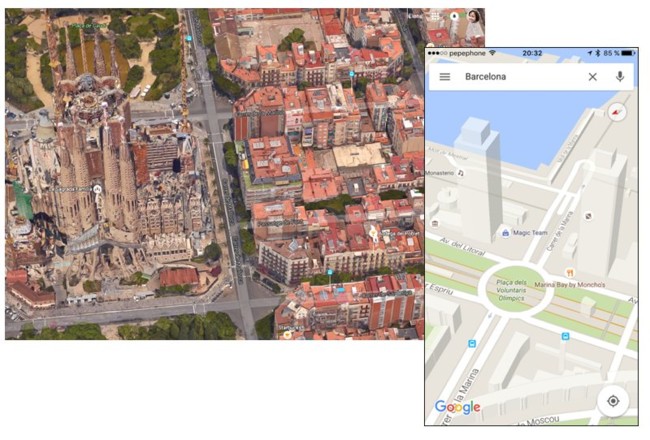Select the museum marker below Monasterio
Viewport: 650px width, 440px height.
(x=435, y=224)
